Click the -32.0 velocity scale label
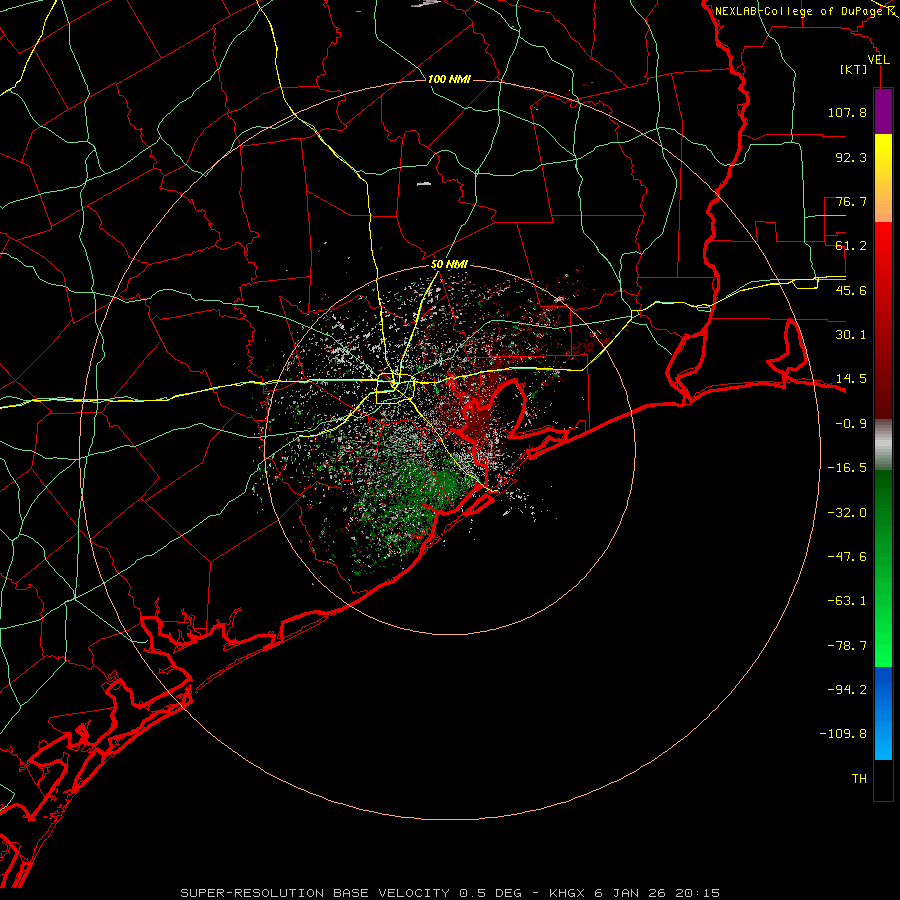Screen dimensions: 900x900 point(847,513)
